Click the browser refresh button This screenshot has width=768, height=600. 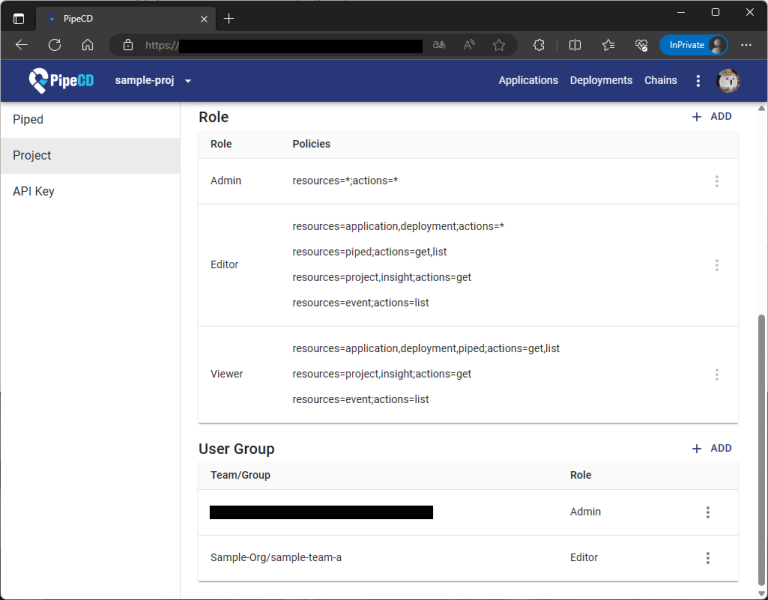pos(55,45)
